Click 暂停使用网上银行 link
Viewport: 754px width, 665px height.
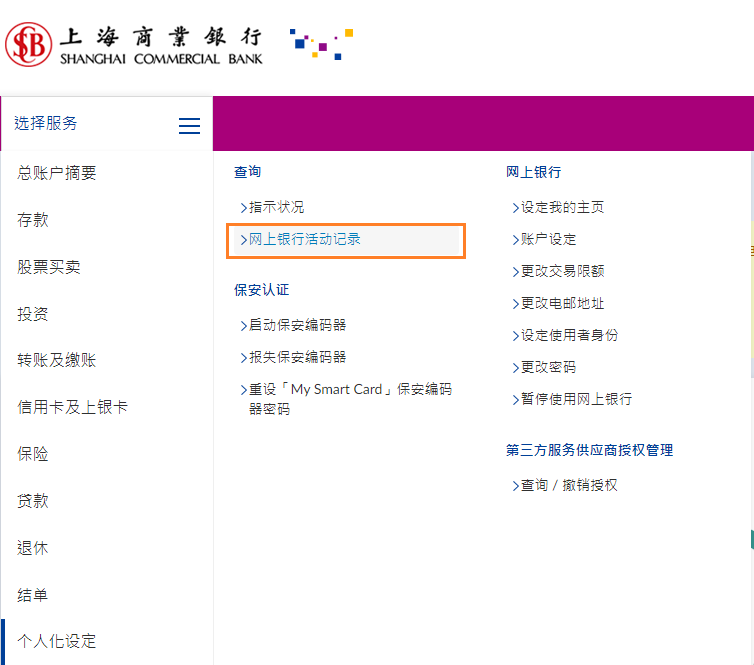pos(576,399)
